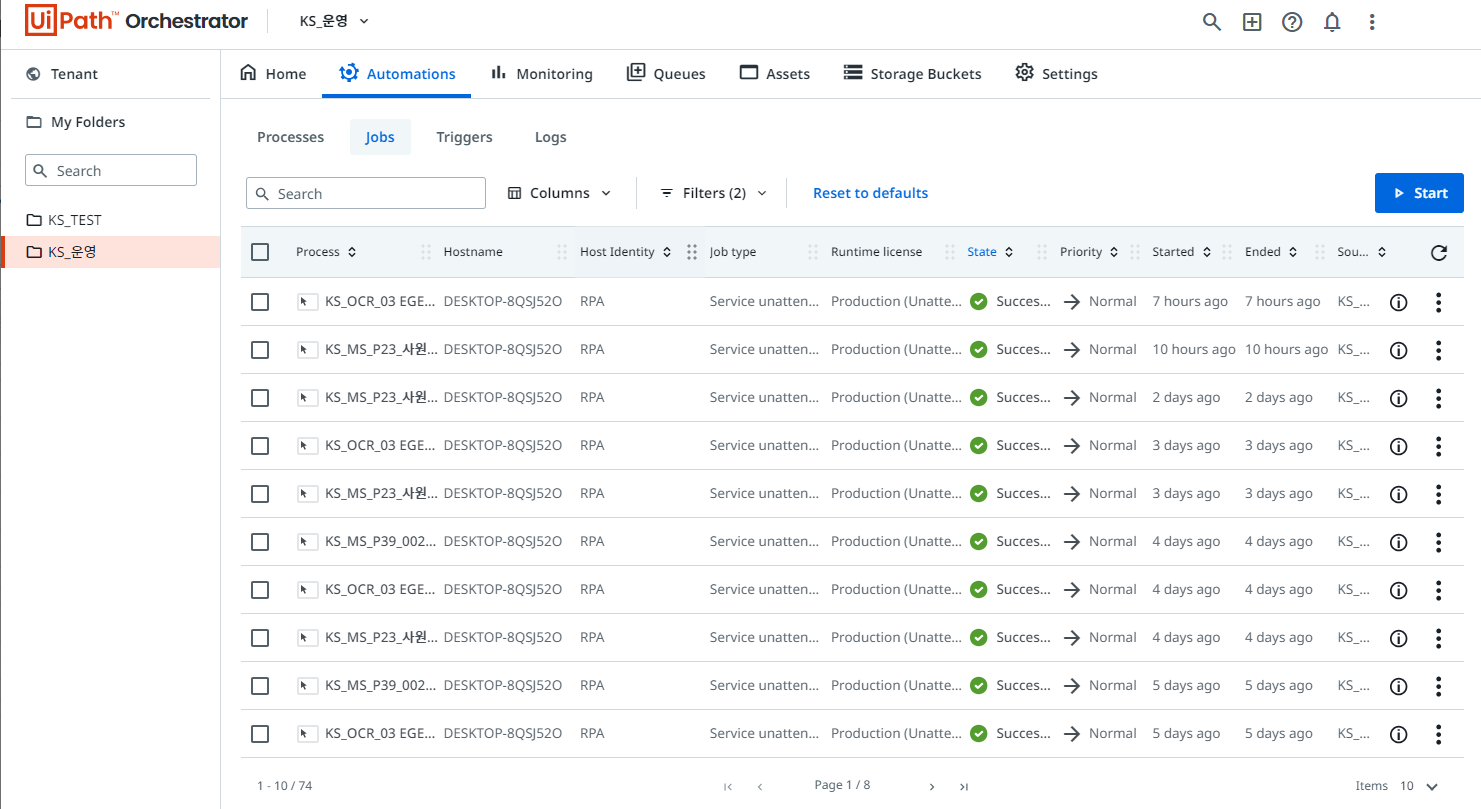
Task: Open the Logs sub-tab
Action: coord(551,137)
